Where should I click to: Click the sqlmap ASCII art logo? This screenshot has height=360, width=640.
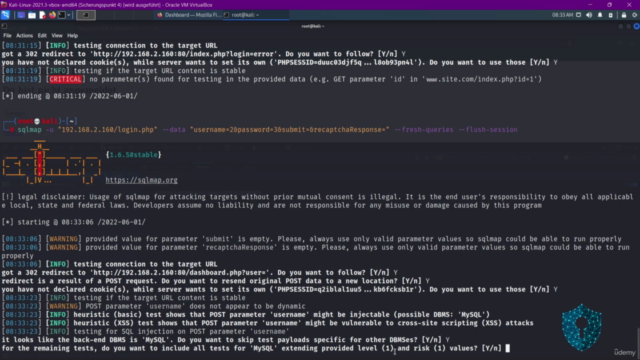tap(51, 162)
